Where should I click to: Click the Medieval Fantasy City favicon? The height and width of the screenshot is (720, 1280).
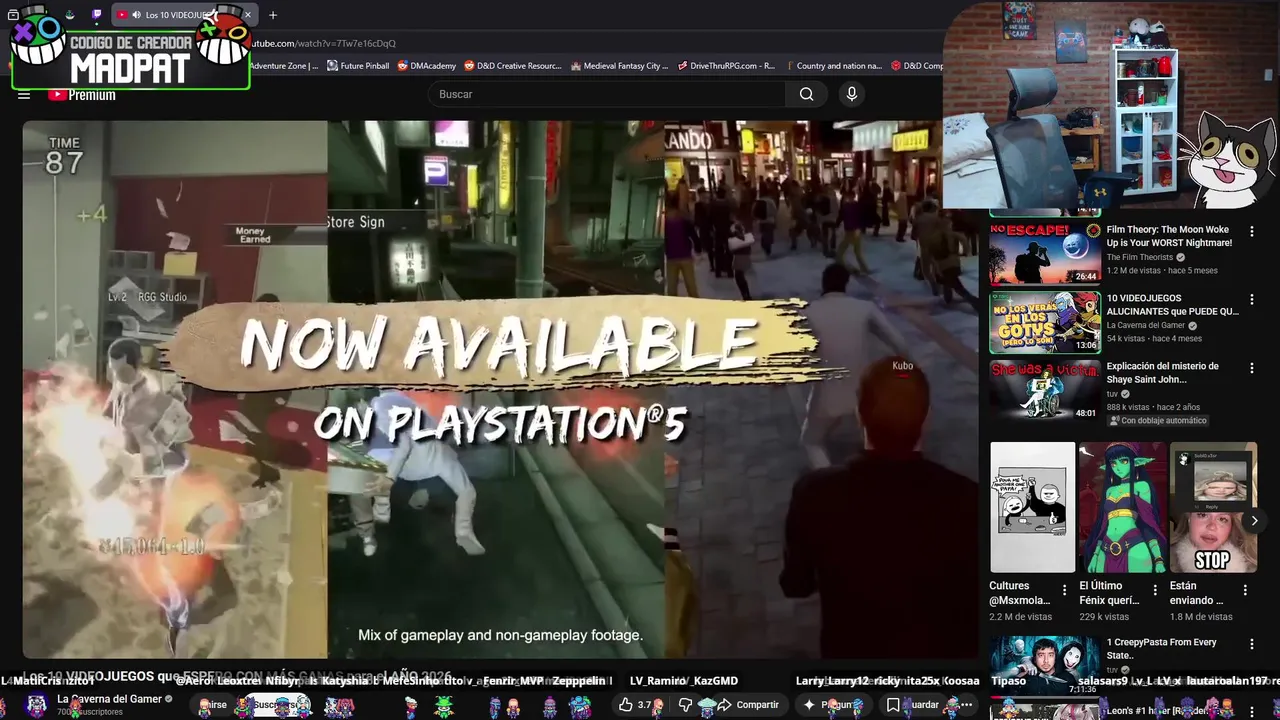pyautogui.click(x=576, y=66)
